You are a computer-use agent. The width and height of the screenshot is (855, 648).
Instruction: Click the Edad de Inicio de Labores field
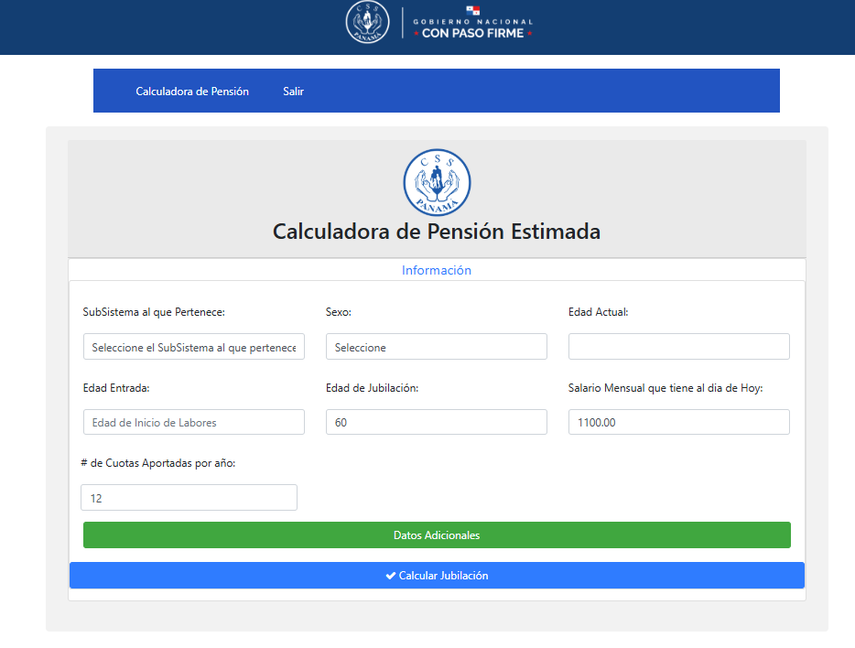click(193, 421)
